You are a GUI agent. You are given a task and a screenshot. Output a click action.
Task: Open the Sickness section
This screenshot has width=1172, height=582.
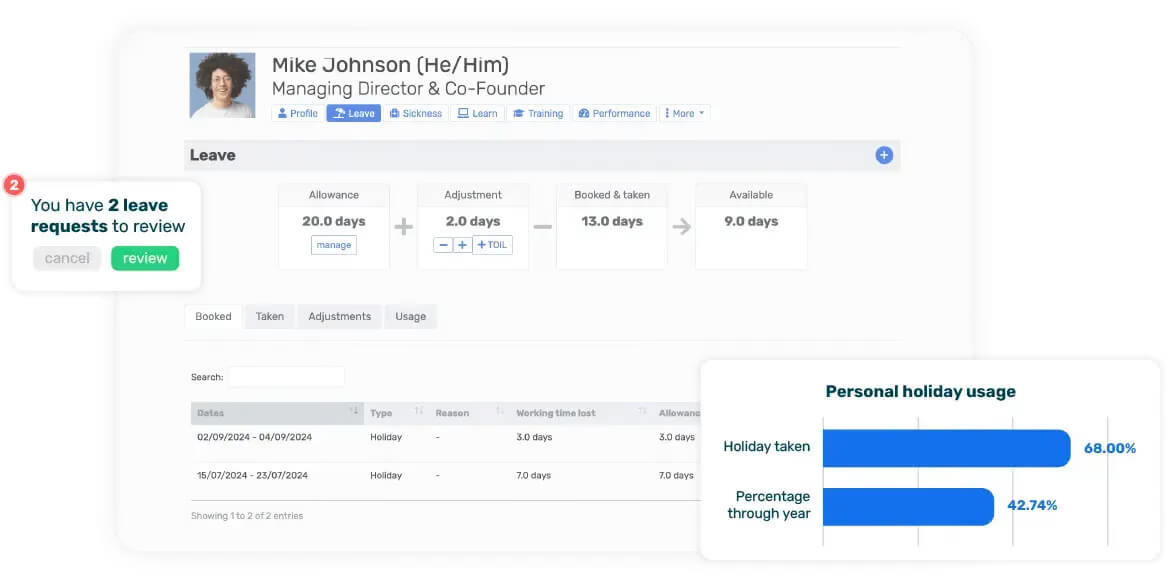[x=416, y=114]
